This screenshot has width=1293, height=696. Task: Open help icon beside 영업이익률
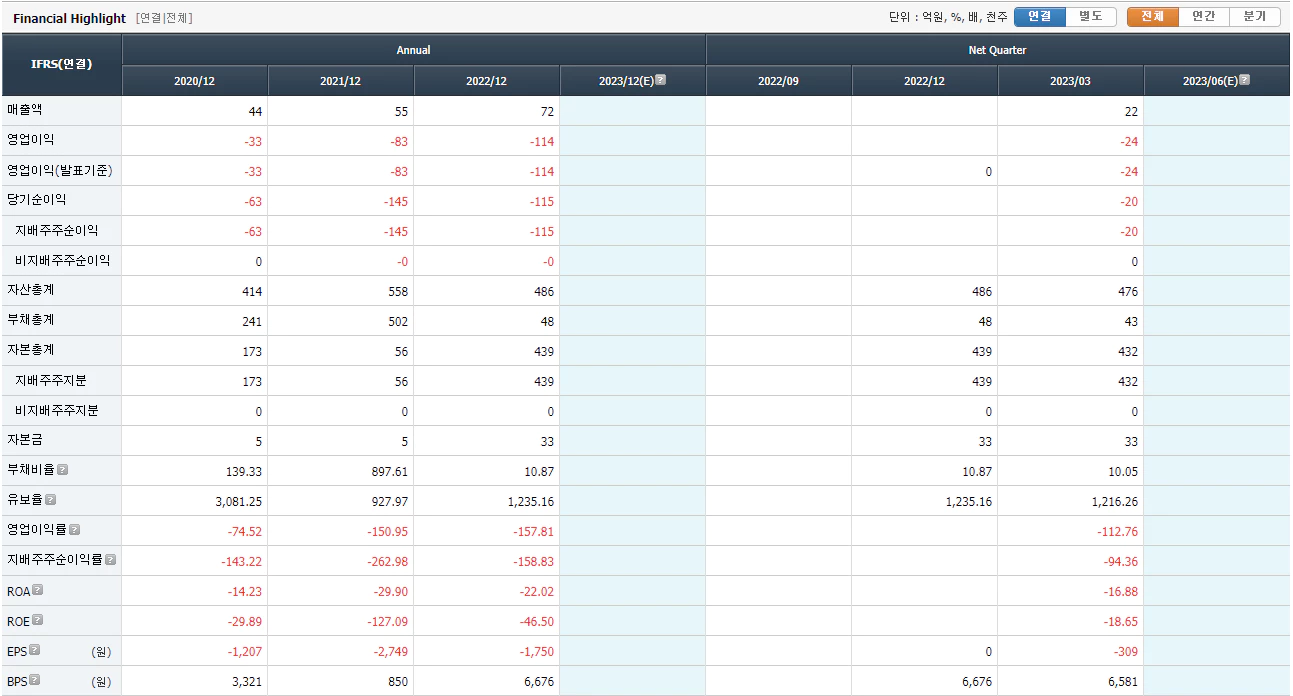(x=74, y=530)
